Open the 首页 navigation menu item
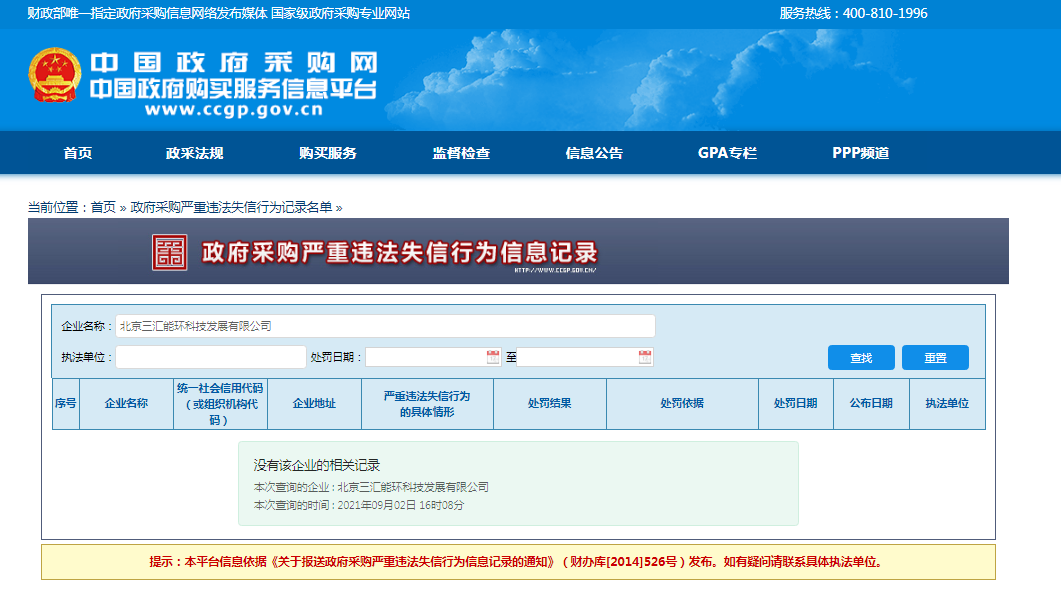The height and width of the screenshot is (591, 1061). point(78,153)
